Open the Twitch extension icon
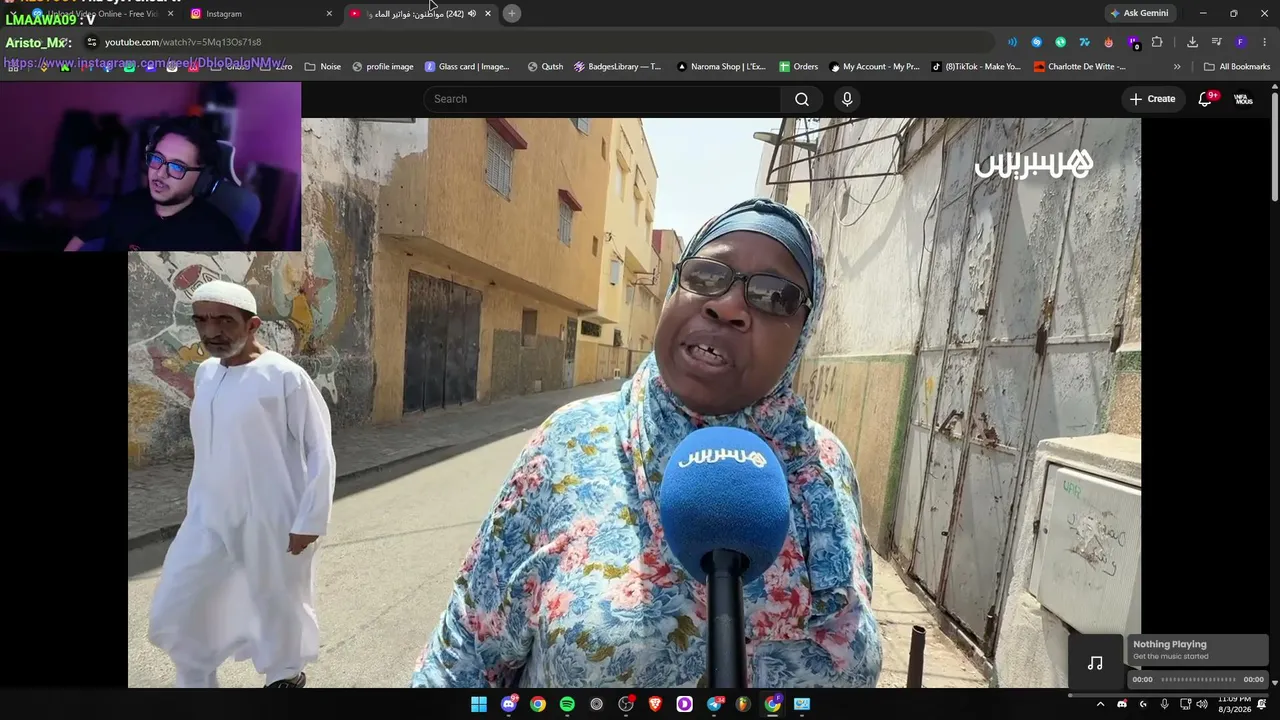The height and width of the screenshot is (720, 1280). pos(1133,42)
